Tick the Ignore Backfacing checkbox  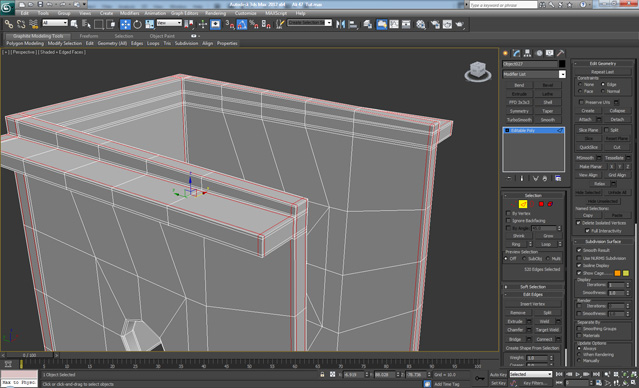coord(508,220)
